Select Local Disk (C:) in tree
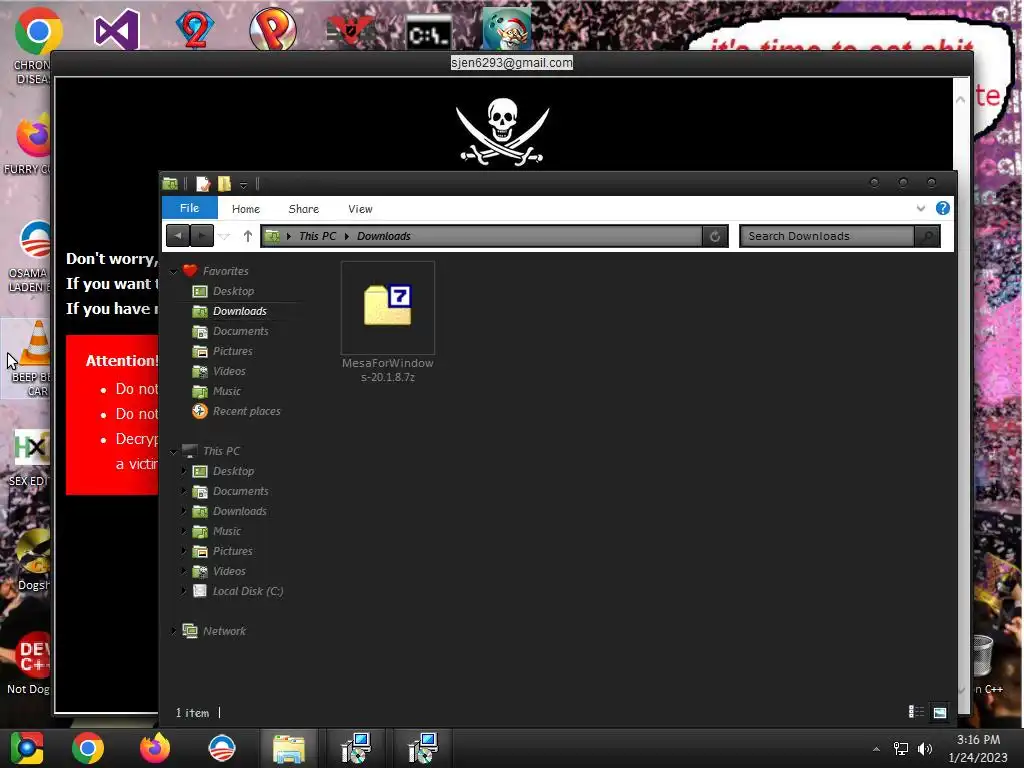The height and width of the screenshot is (768, 1024). click(248, 591)
